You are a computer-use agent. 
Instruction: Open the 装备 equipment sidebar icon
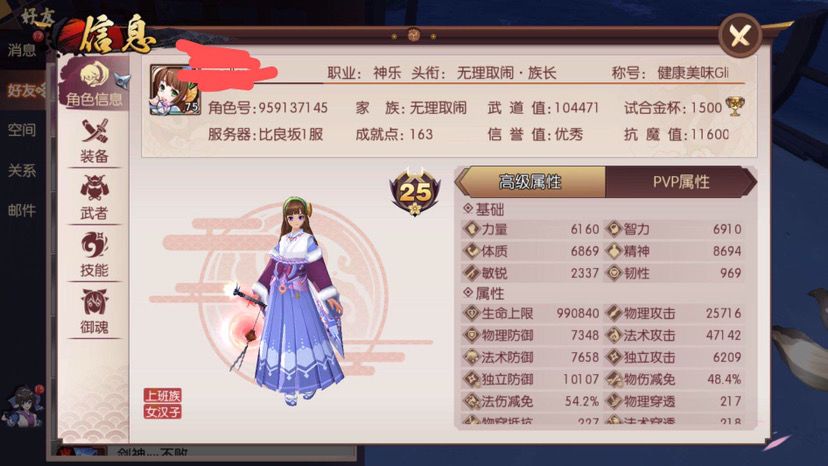pyautogui.click(x=94, y=141)
